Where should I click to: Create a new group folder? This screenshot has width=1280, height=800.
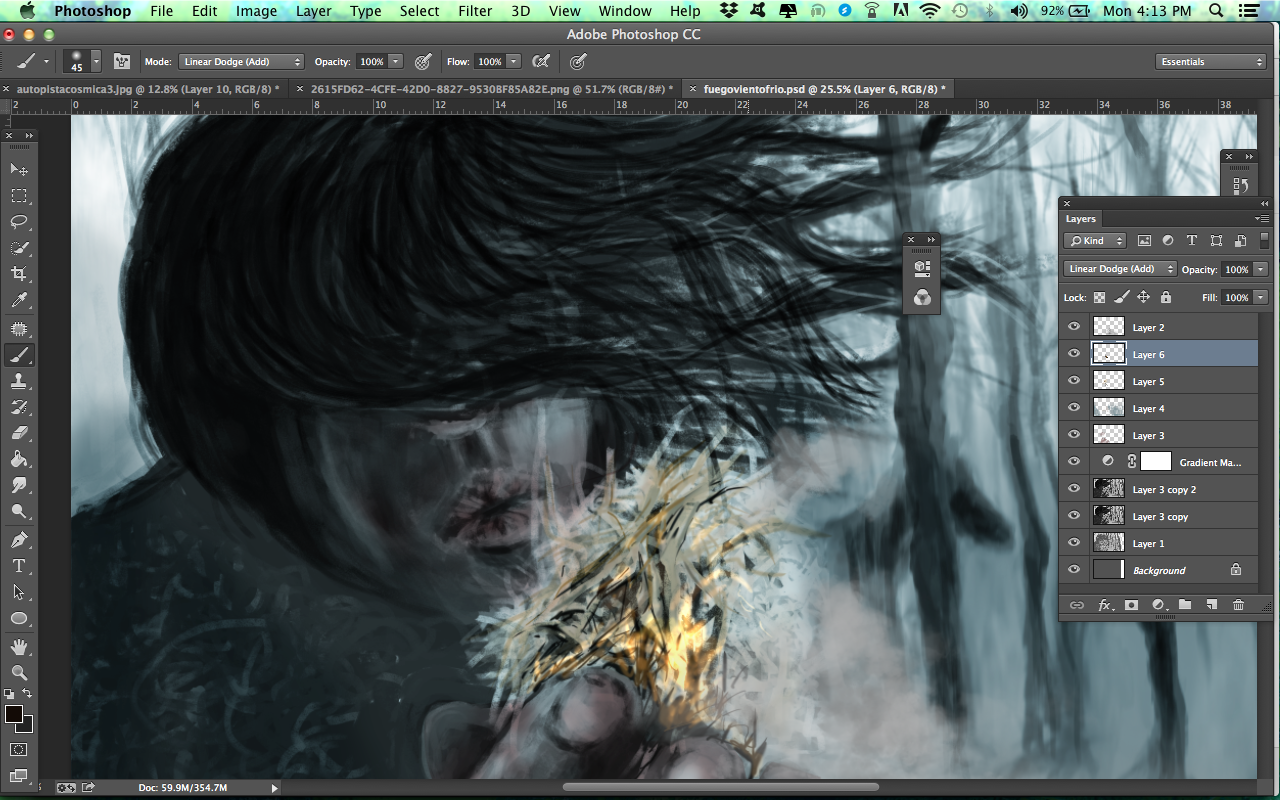pos(1185,605)
